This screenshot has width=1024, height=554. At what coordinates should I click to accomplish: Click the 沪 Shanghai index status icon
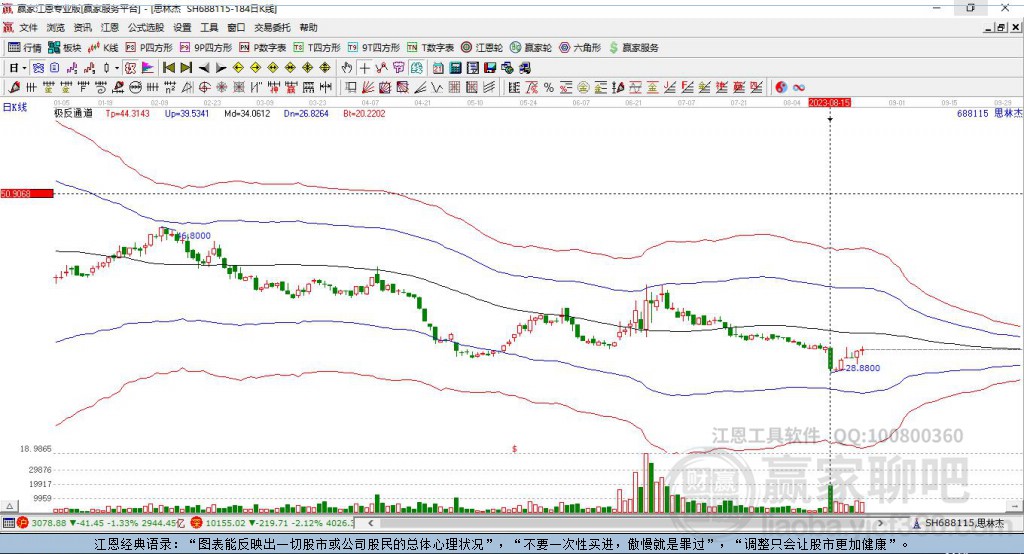tap(23, 523)
